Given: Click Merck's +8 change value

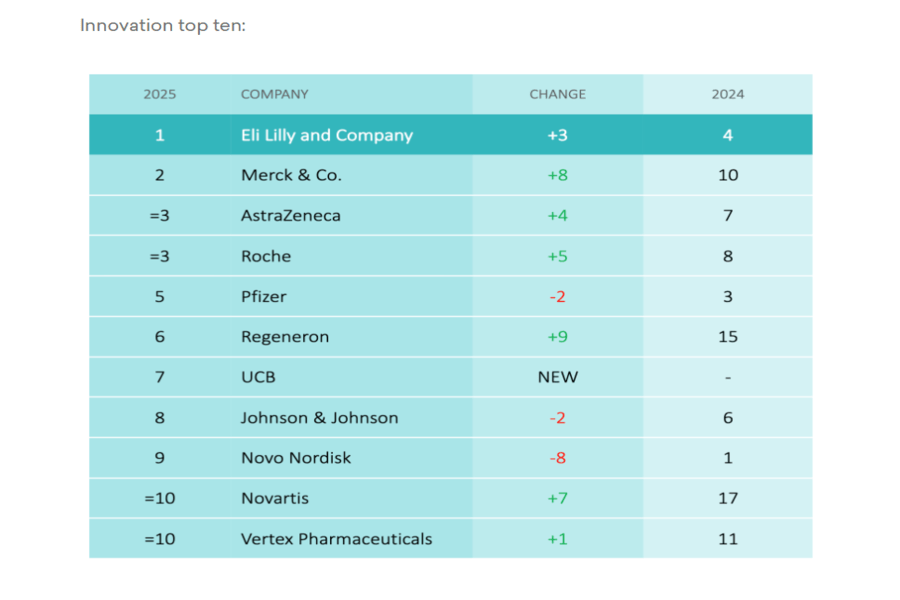Looking at the screenshot, I should [x=557, y=175].
